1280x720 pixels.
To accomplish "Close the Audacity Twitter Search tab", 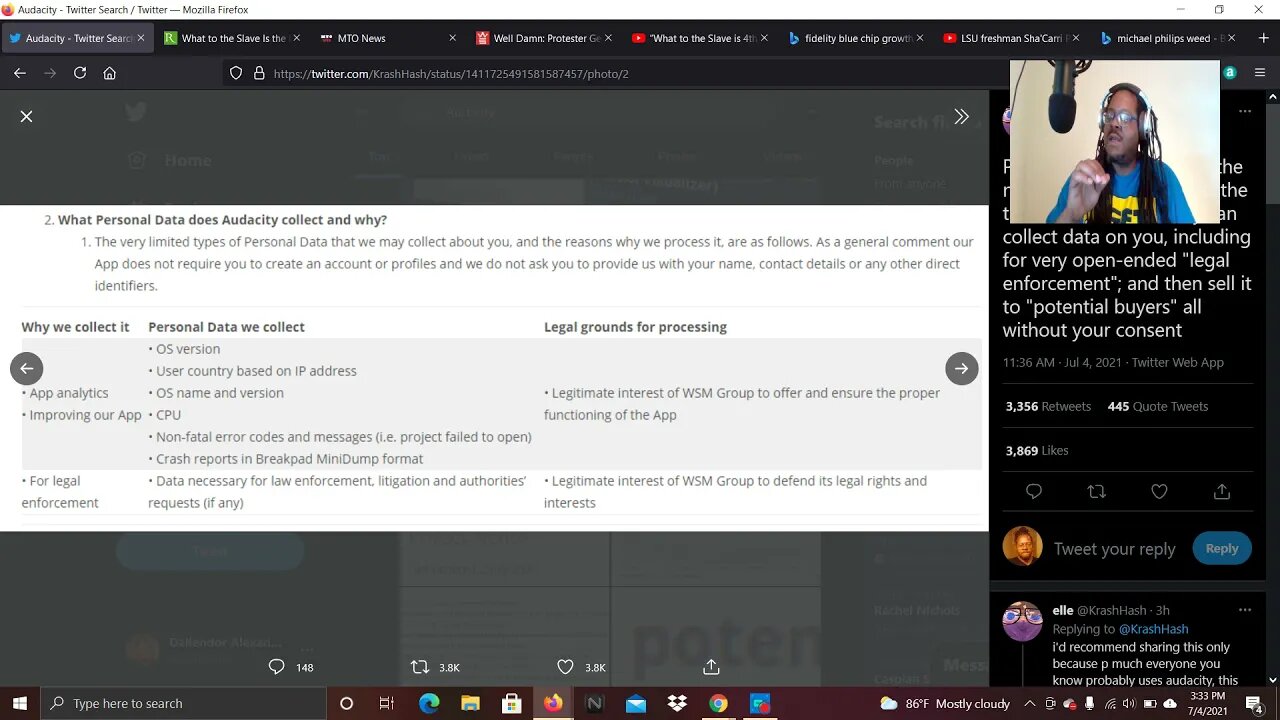I will click(x=140, y=38).
